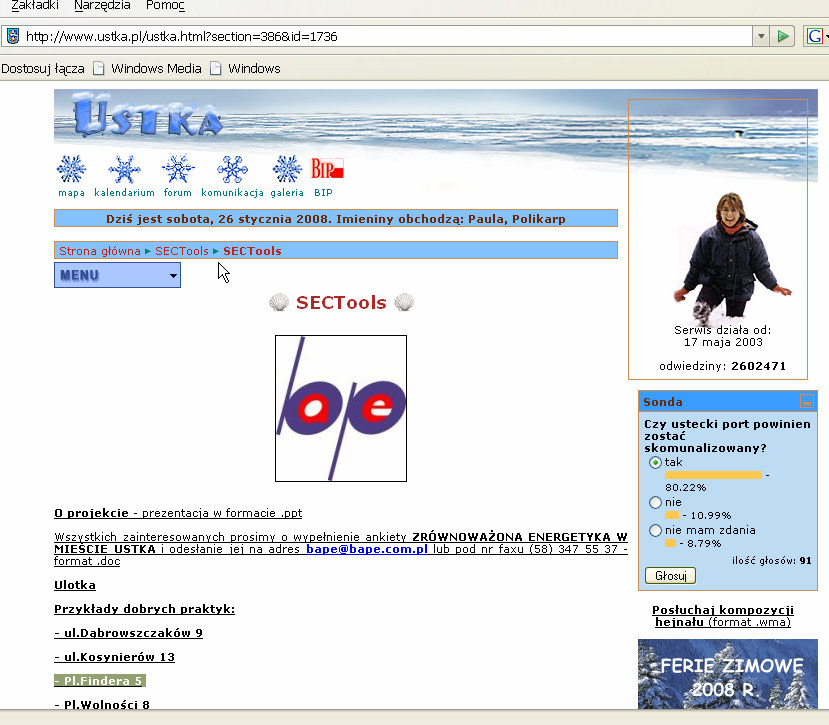This screenshot has width=829, height=725.
Task: Click the mapa snowflake icon
Action: click(71, 169)
